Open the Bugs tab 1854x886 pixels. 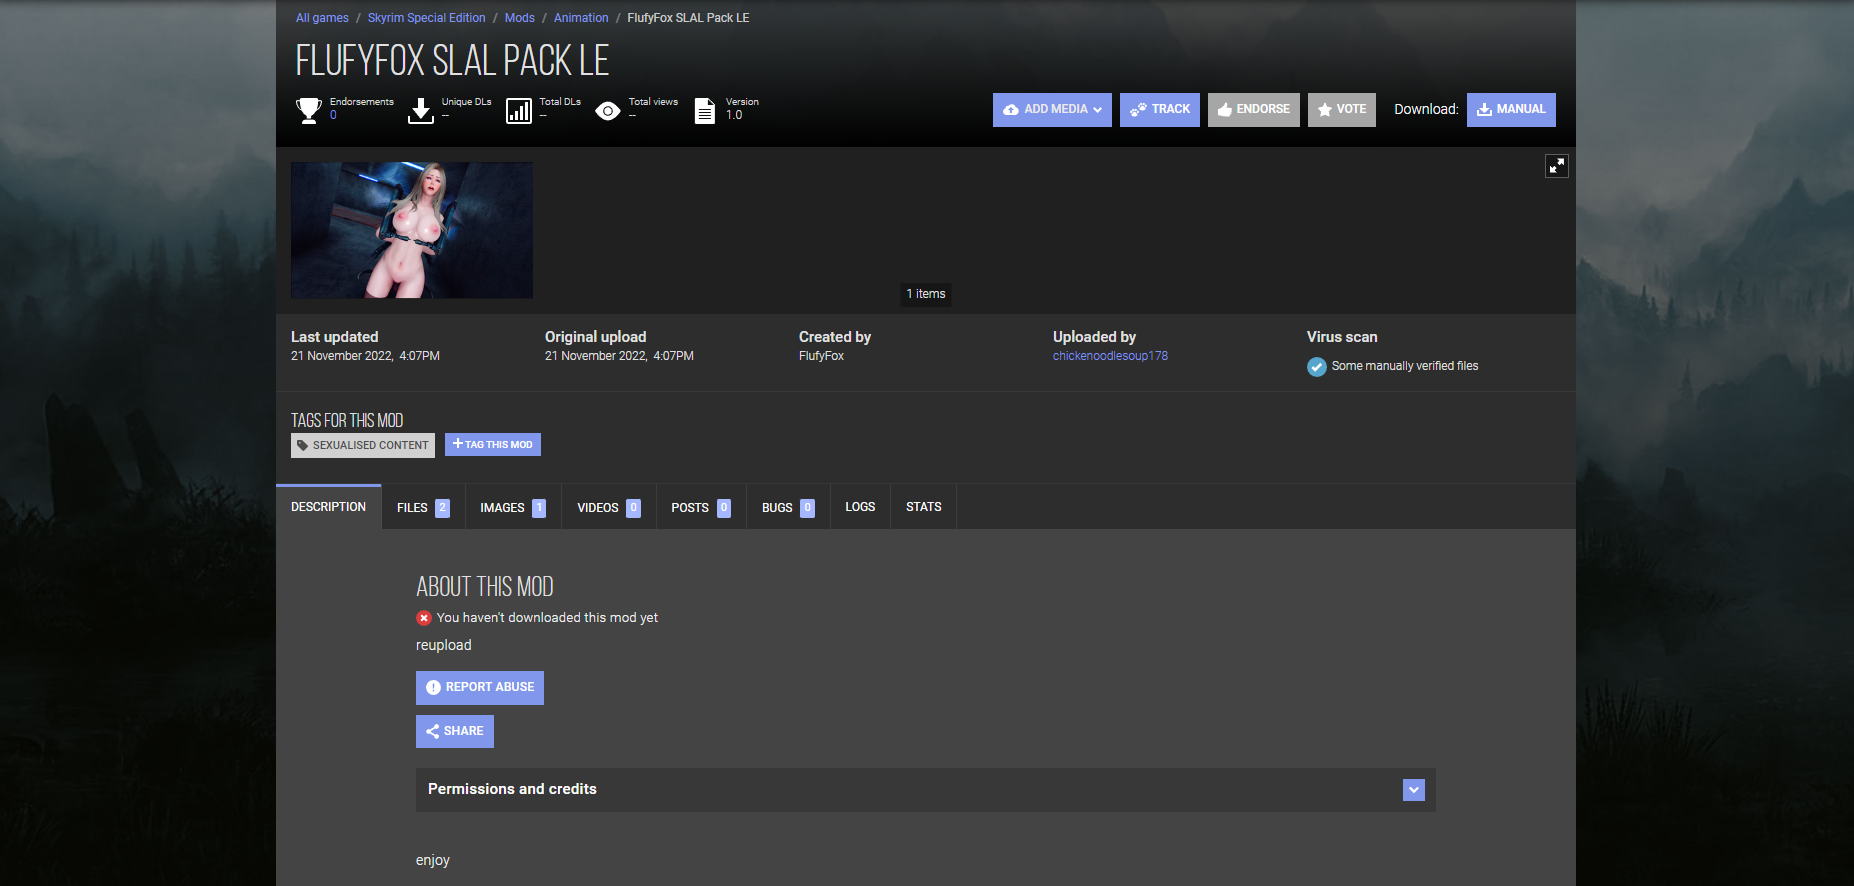(x=788, y=508)
